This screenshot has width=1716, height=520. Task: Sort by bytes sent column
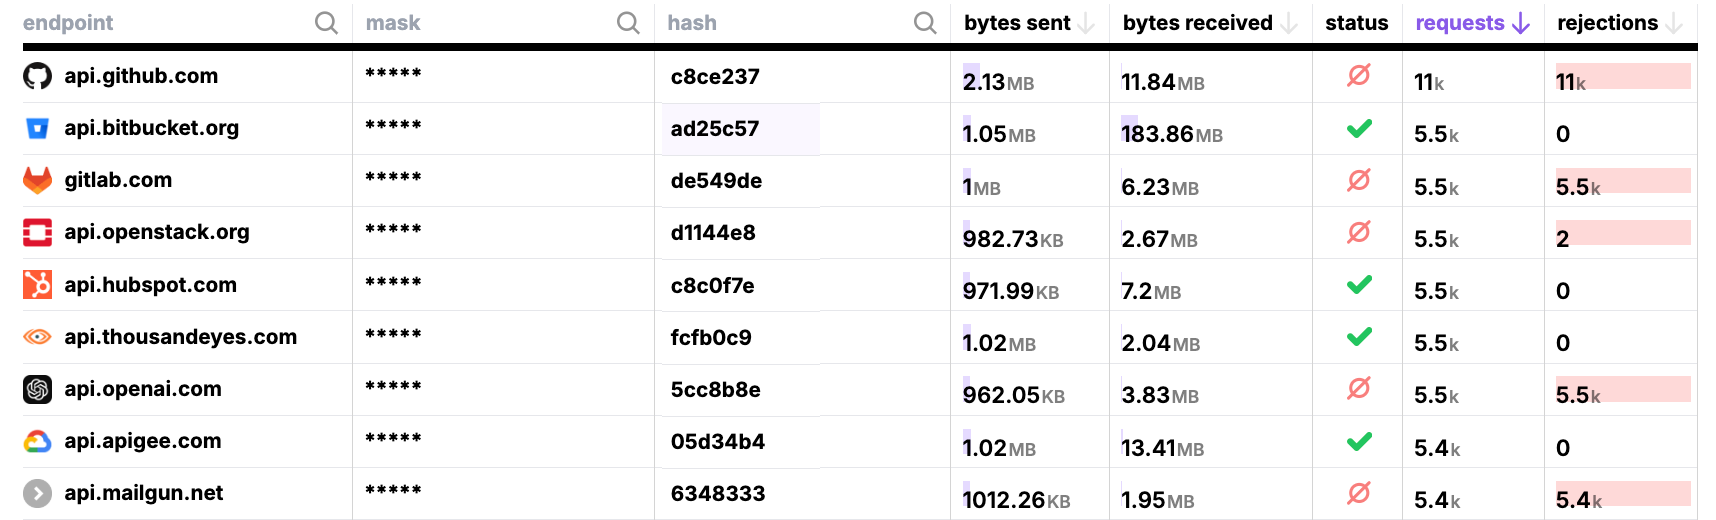pyautogui.click(x=1087, y=23)
